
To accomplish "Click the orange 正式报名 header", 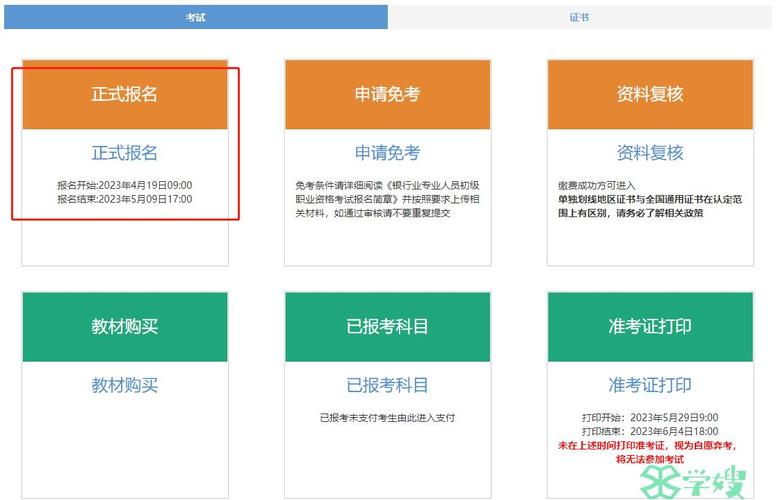I will [125, 95].
